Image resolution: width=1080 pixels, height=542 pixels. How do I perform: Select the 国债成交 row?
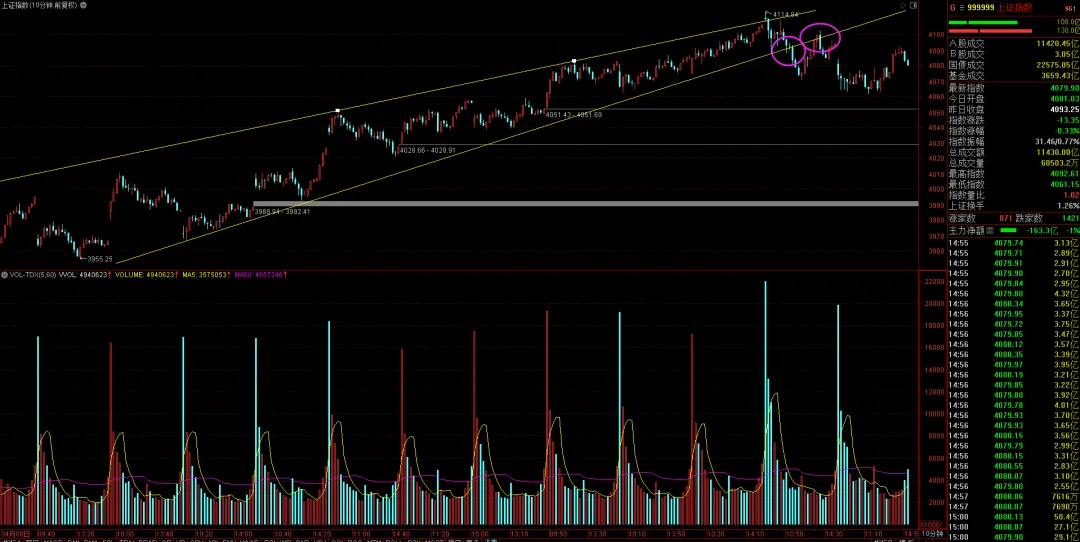[1014, 65]
